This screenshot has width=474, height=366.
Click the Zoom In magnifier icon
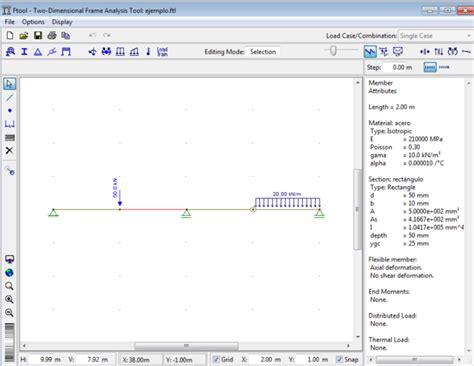9,299
